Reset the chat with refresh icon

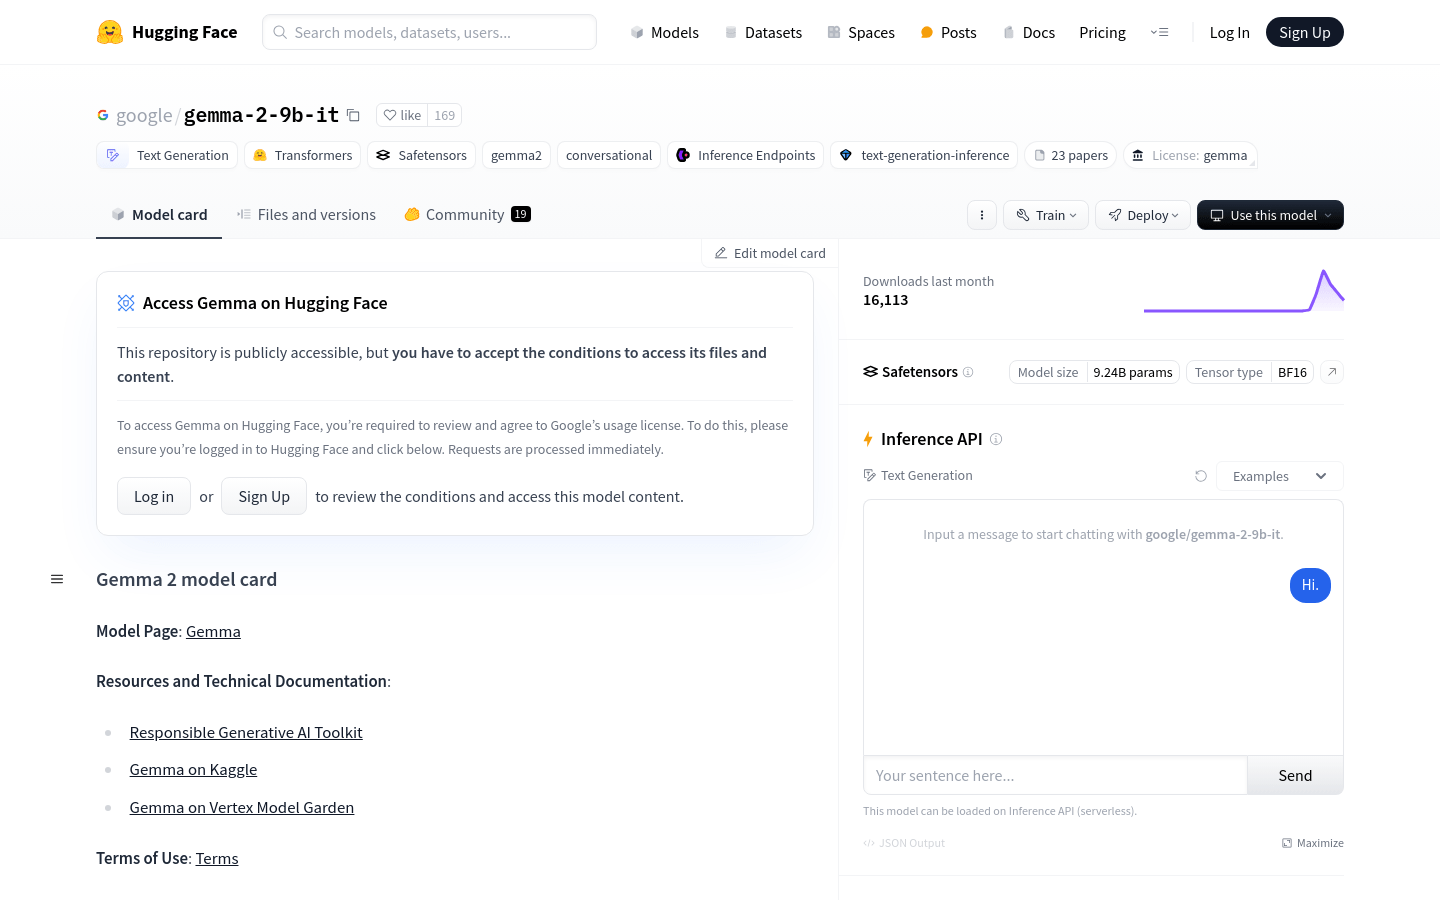click(1201, 476)
